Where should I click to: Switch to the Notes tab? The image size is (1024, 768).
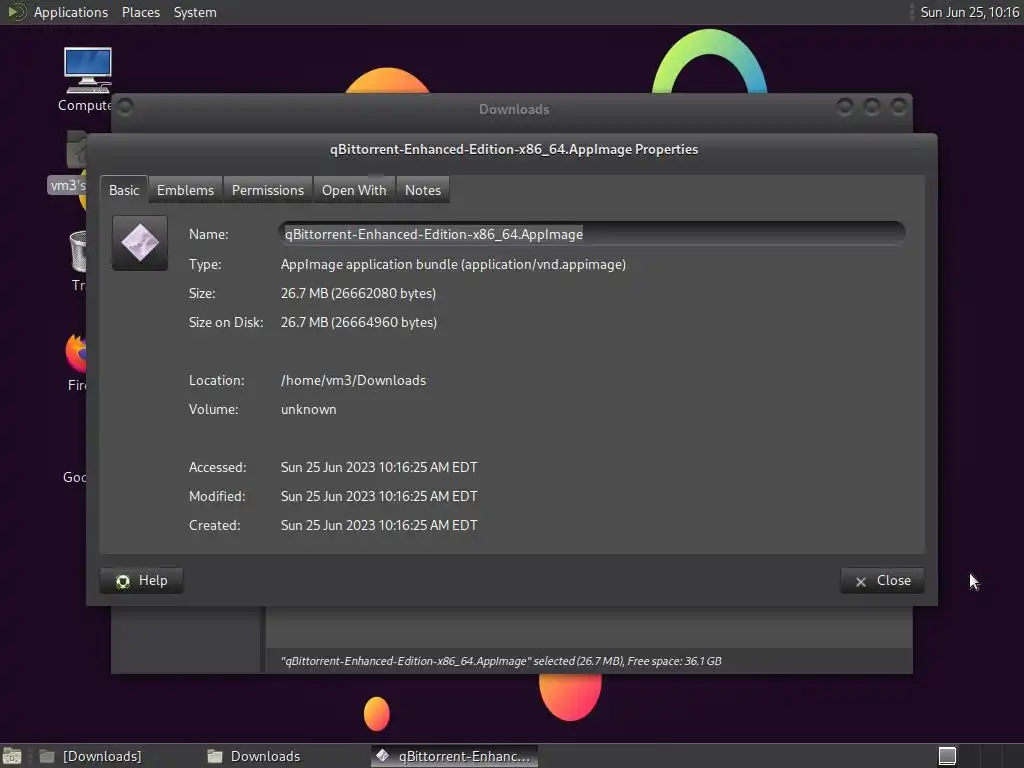pos(423,190)
